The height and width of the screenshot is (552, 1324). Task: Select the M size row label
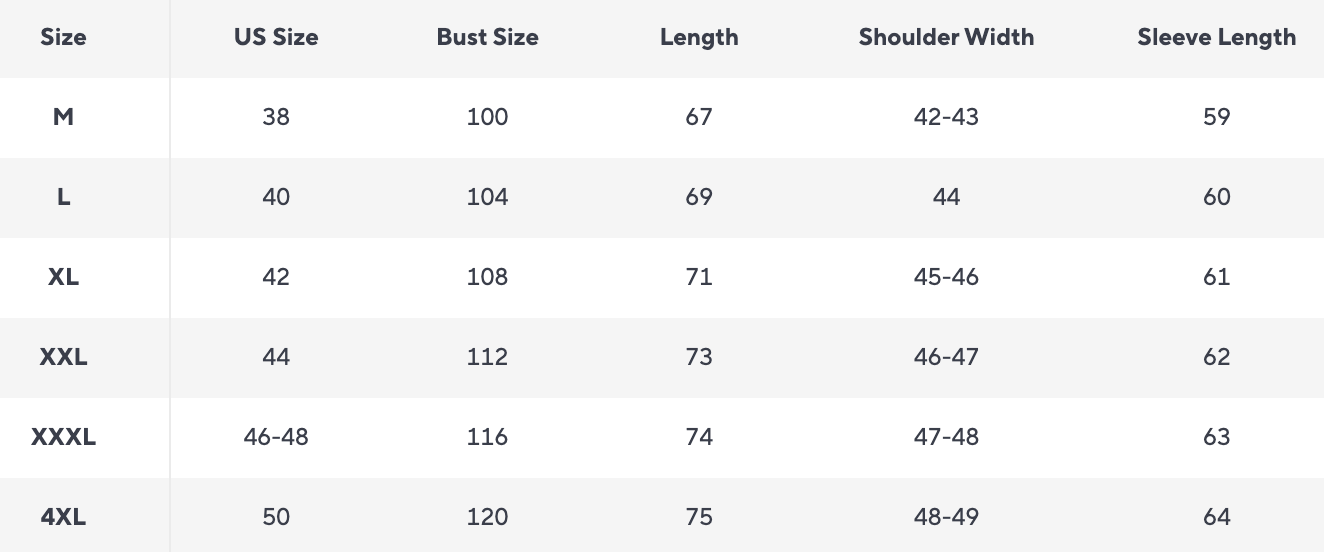coord(63,117)
